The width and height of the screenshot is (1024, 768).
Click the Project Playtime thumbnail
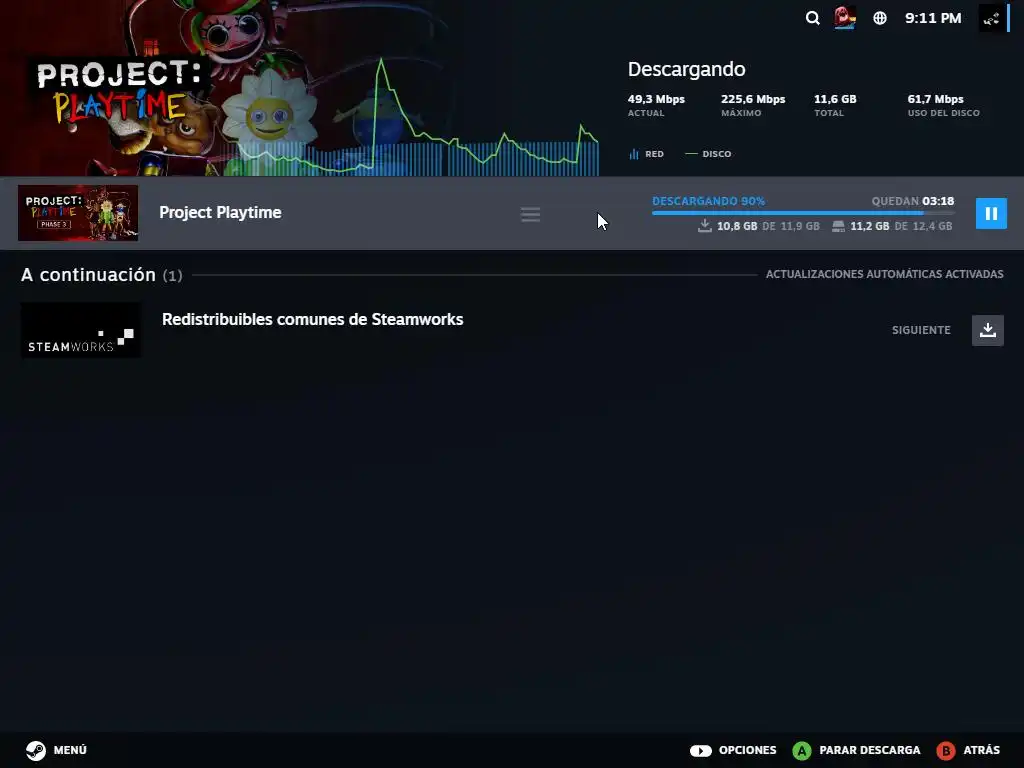tap(78, 213)
